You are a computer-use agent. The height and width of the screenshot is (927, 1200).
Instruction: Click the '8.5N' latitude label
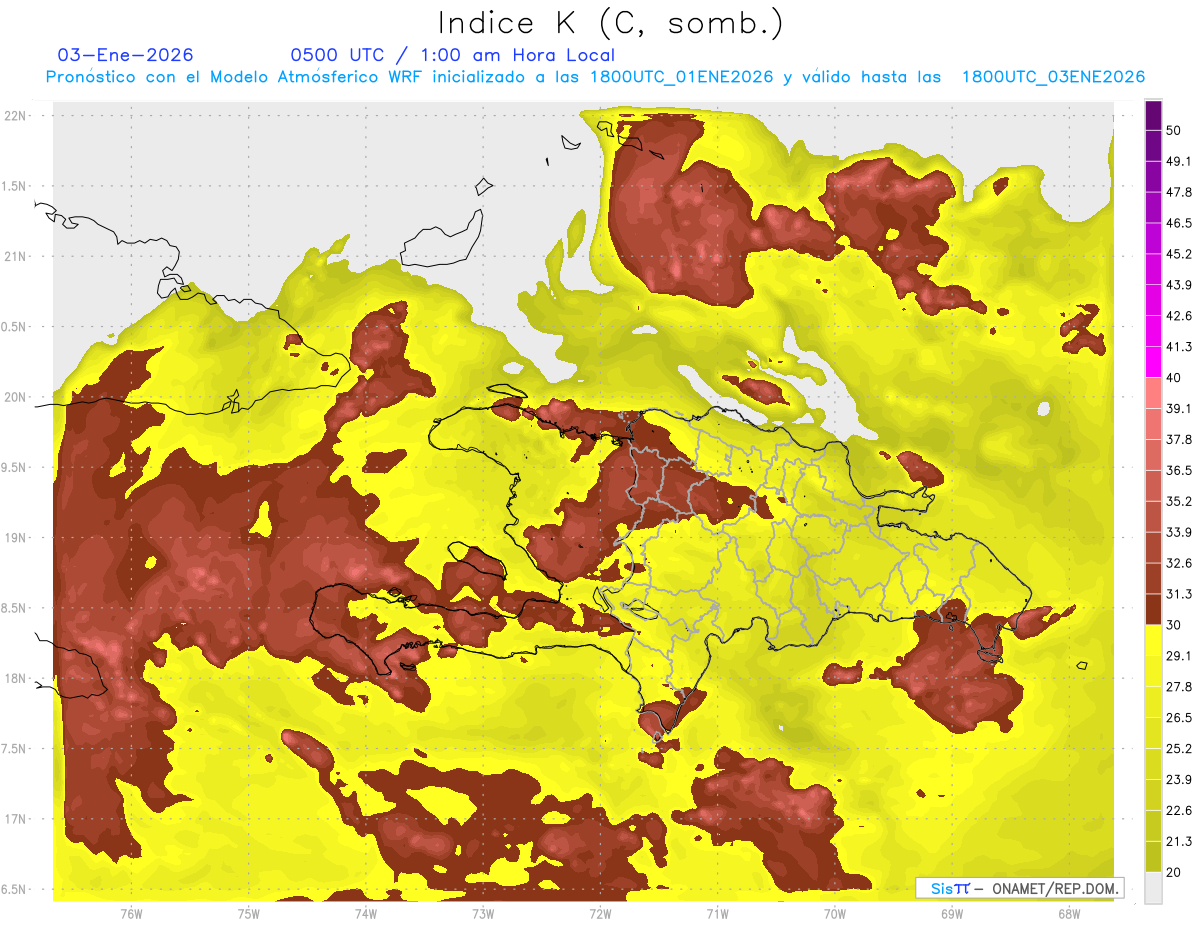[14, 608]
